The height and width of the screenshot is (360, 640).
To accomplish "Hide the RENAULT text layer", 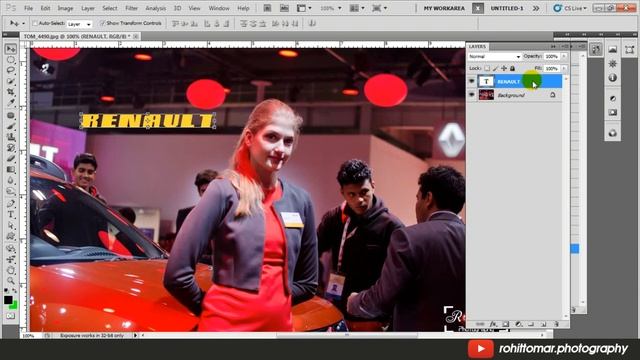I will pos(472,81).
